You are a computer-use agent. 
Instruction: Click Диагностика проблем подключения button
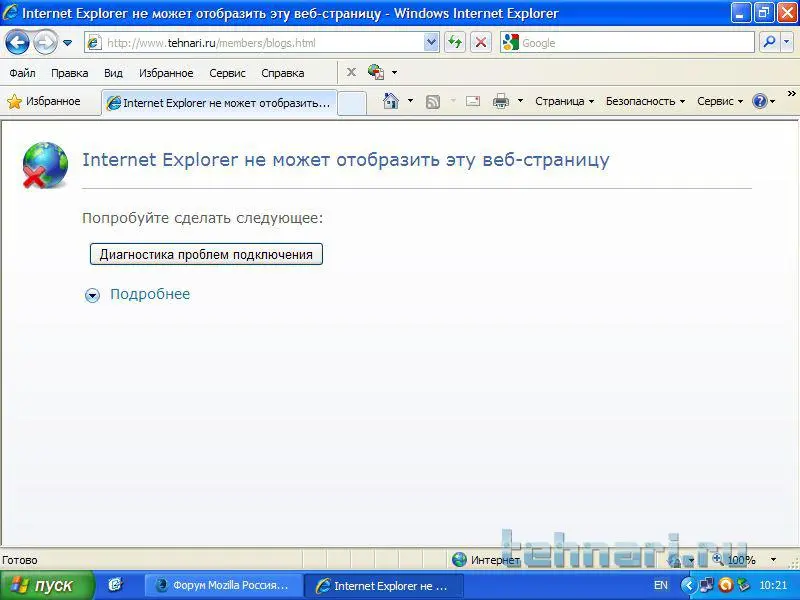[206, 254]
